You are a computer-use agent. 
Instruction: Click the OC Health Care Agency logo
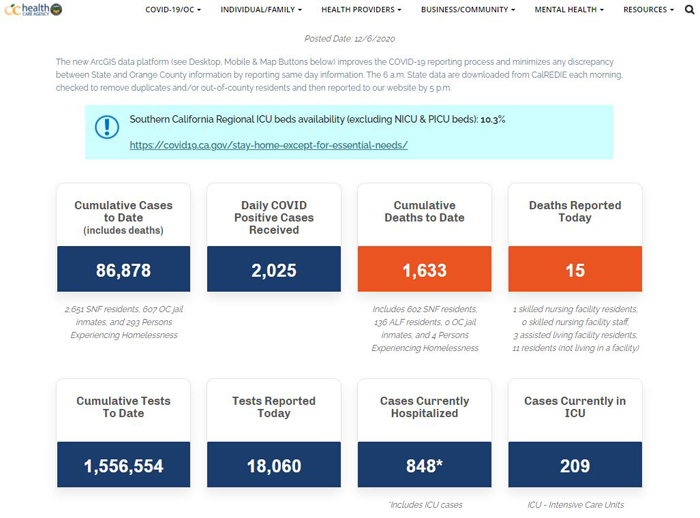(x=33, y=9)
